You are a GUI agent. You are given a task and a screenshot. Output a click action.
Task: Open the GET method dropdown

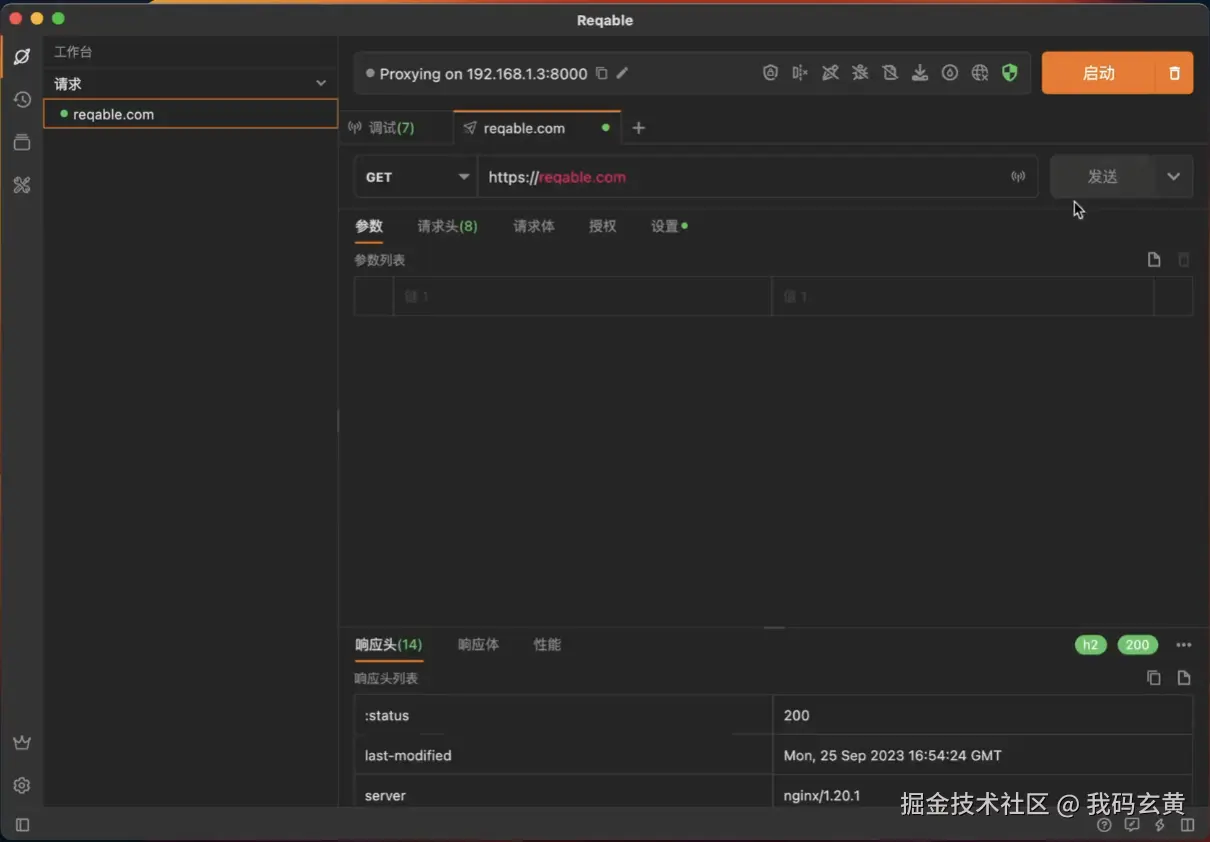coord(416,177)
